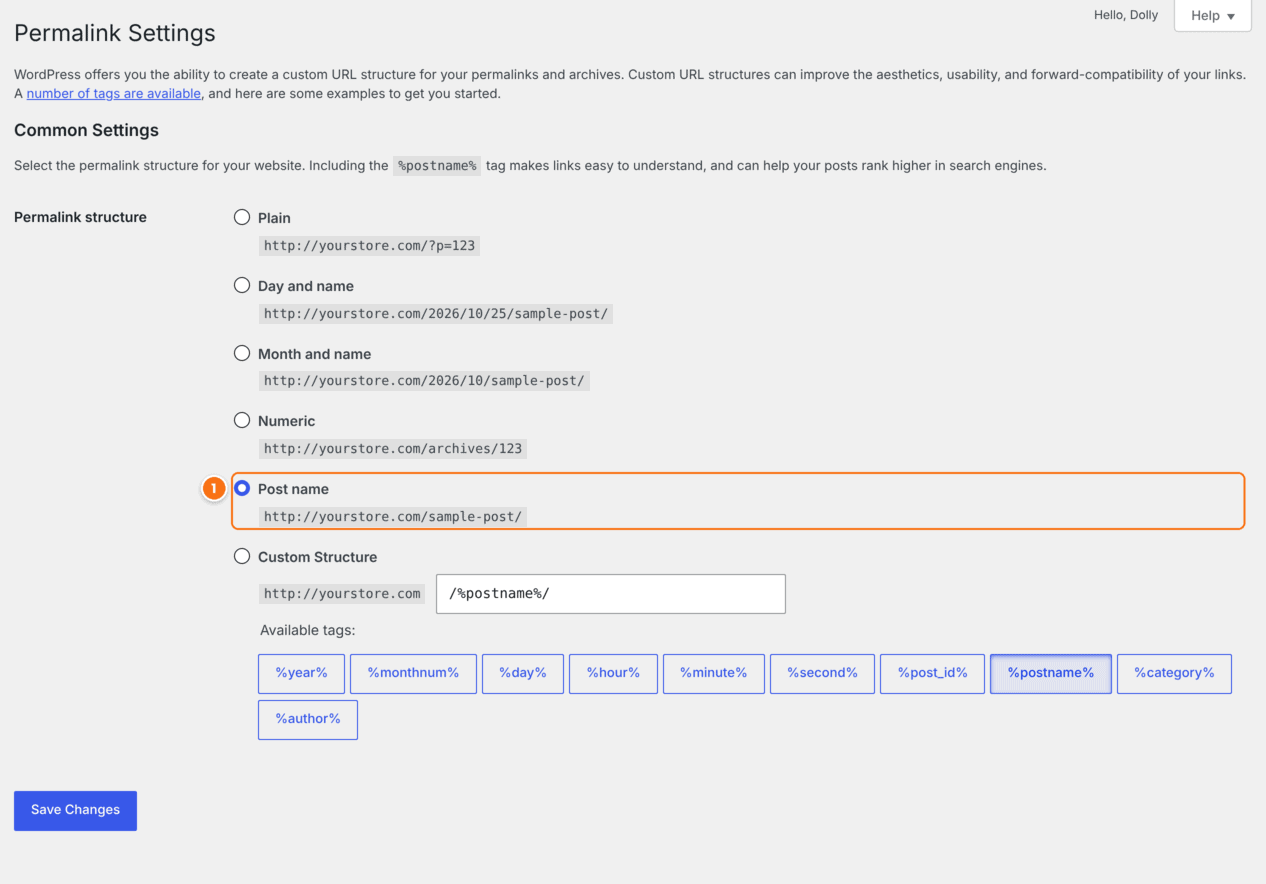Click the /2026/10/25/sample-post/ example URL
This screenshot has width=1266, height=884.
(436, 313)
